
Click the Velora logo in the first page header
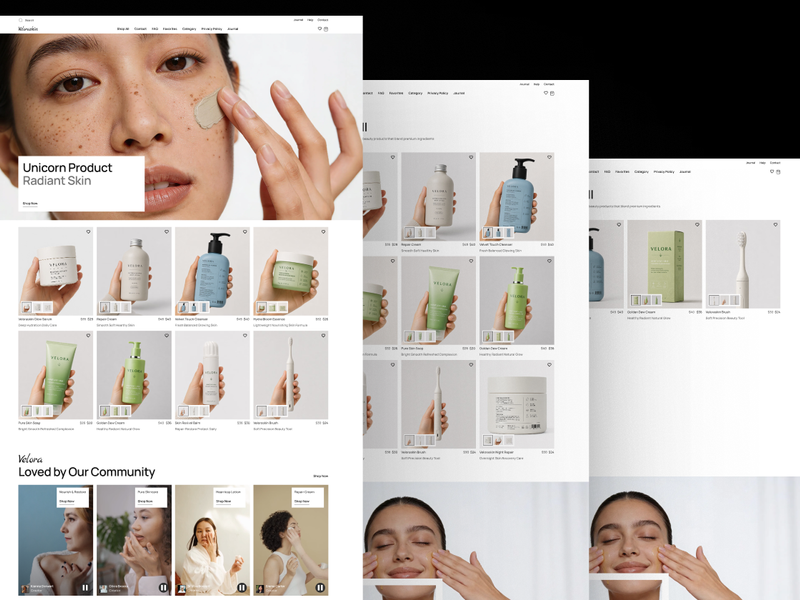click(28, 29)
